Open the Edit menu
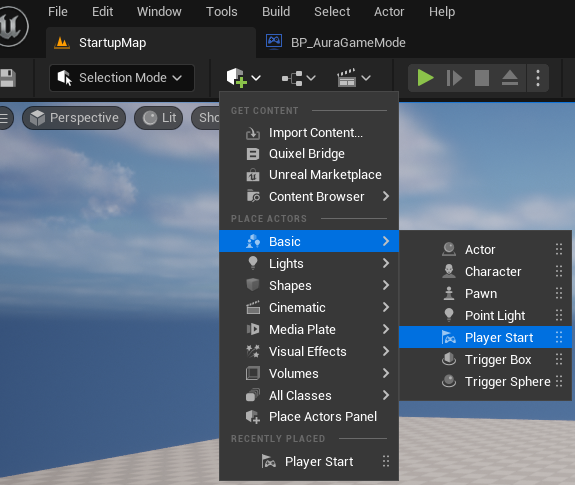 (x=102, y=12)
